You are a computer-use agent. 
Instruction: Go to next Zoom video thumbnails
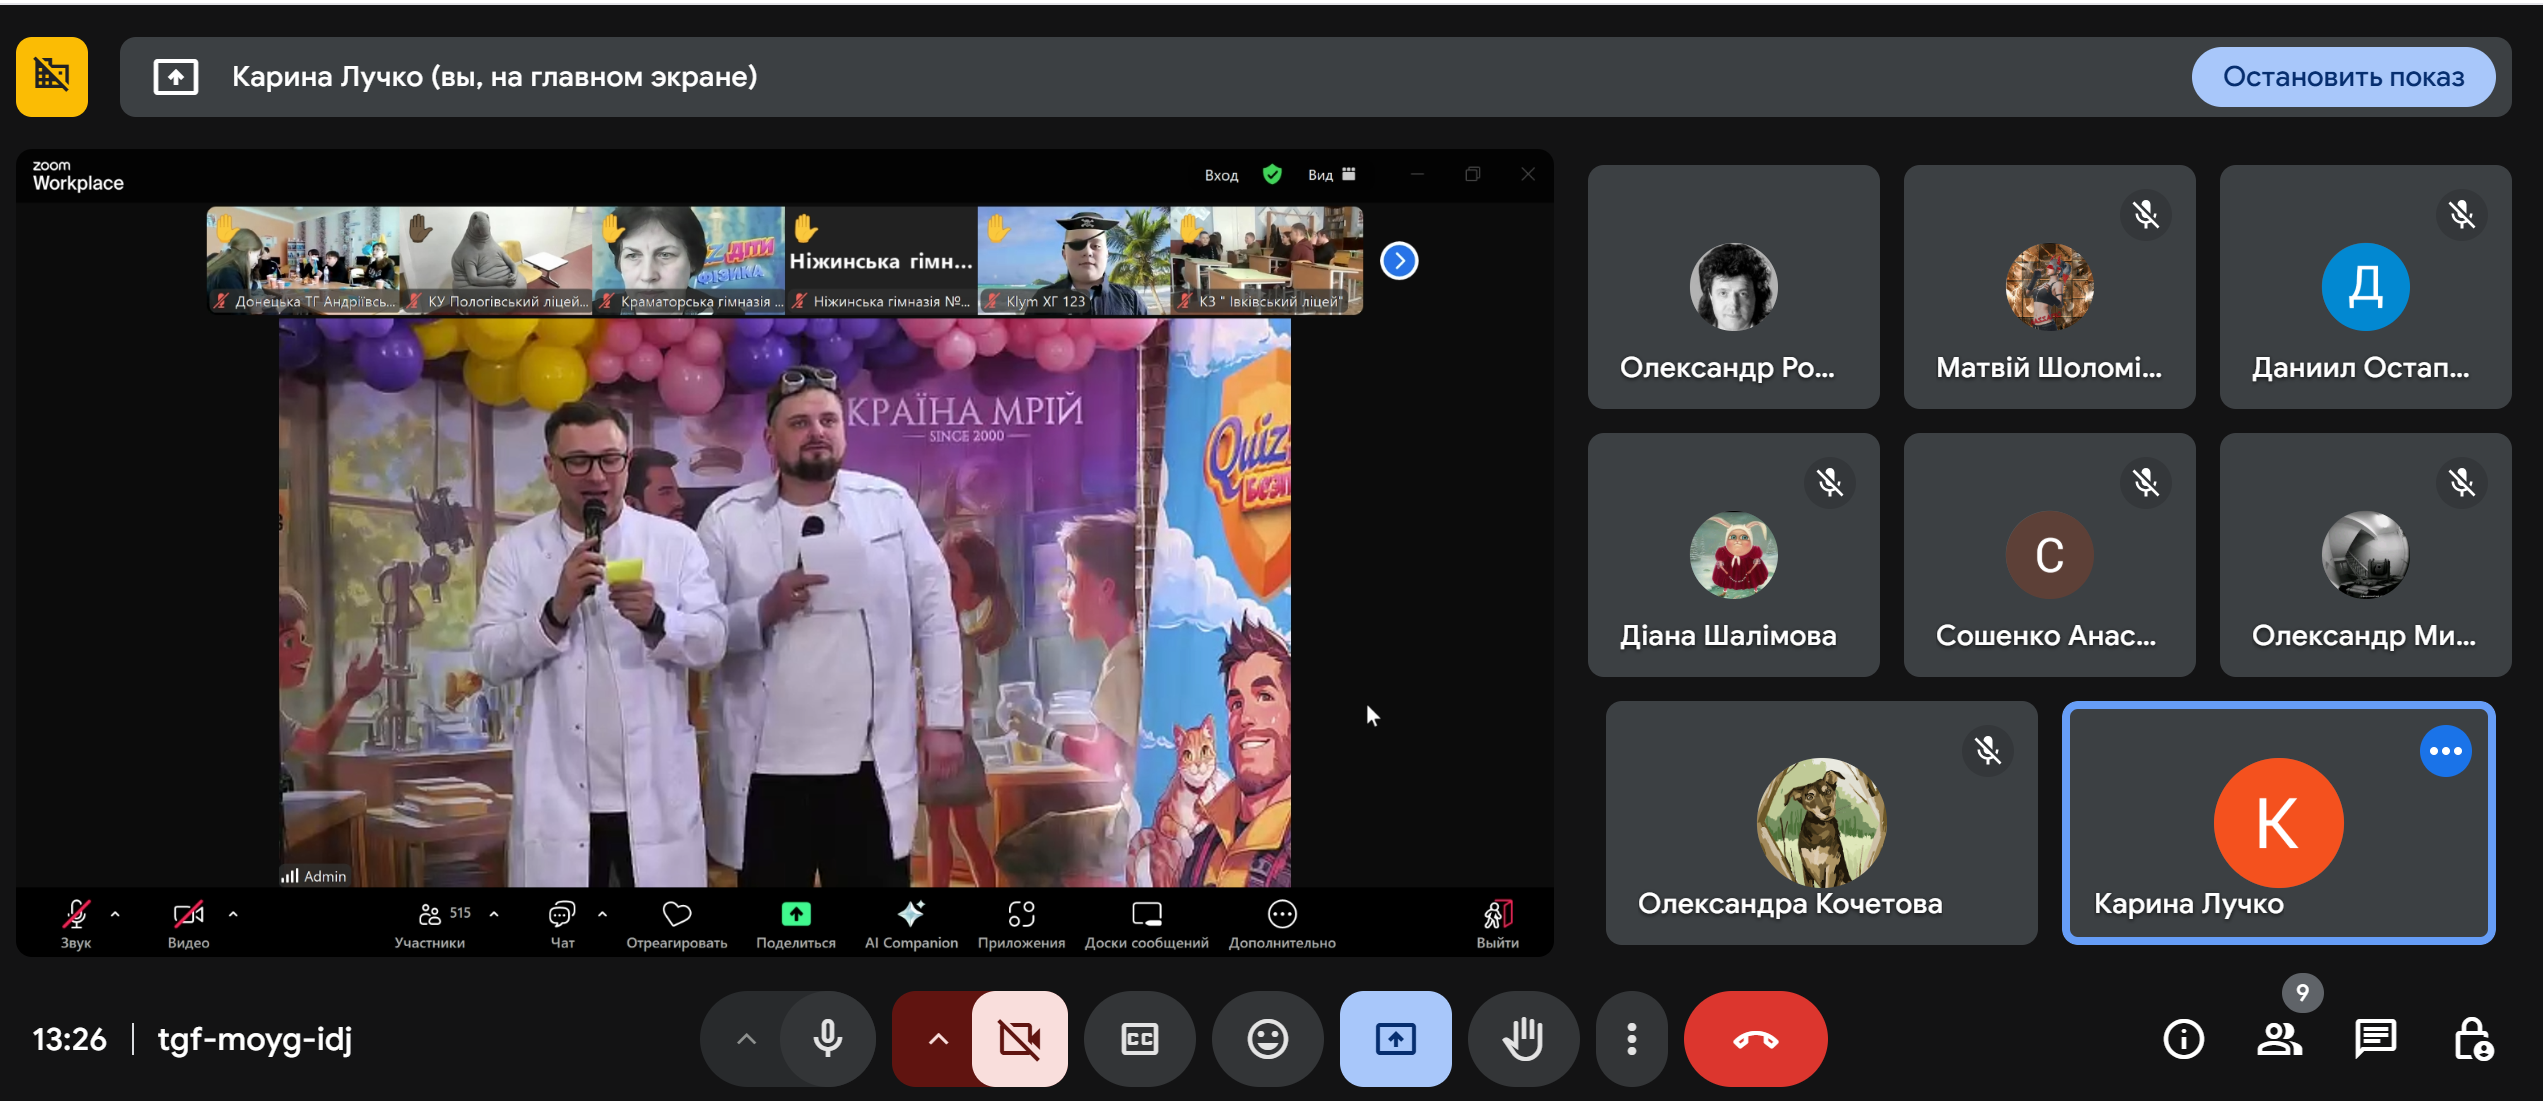[1399, 261]
